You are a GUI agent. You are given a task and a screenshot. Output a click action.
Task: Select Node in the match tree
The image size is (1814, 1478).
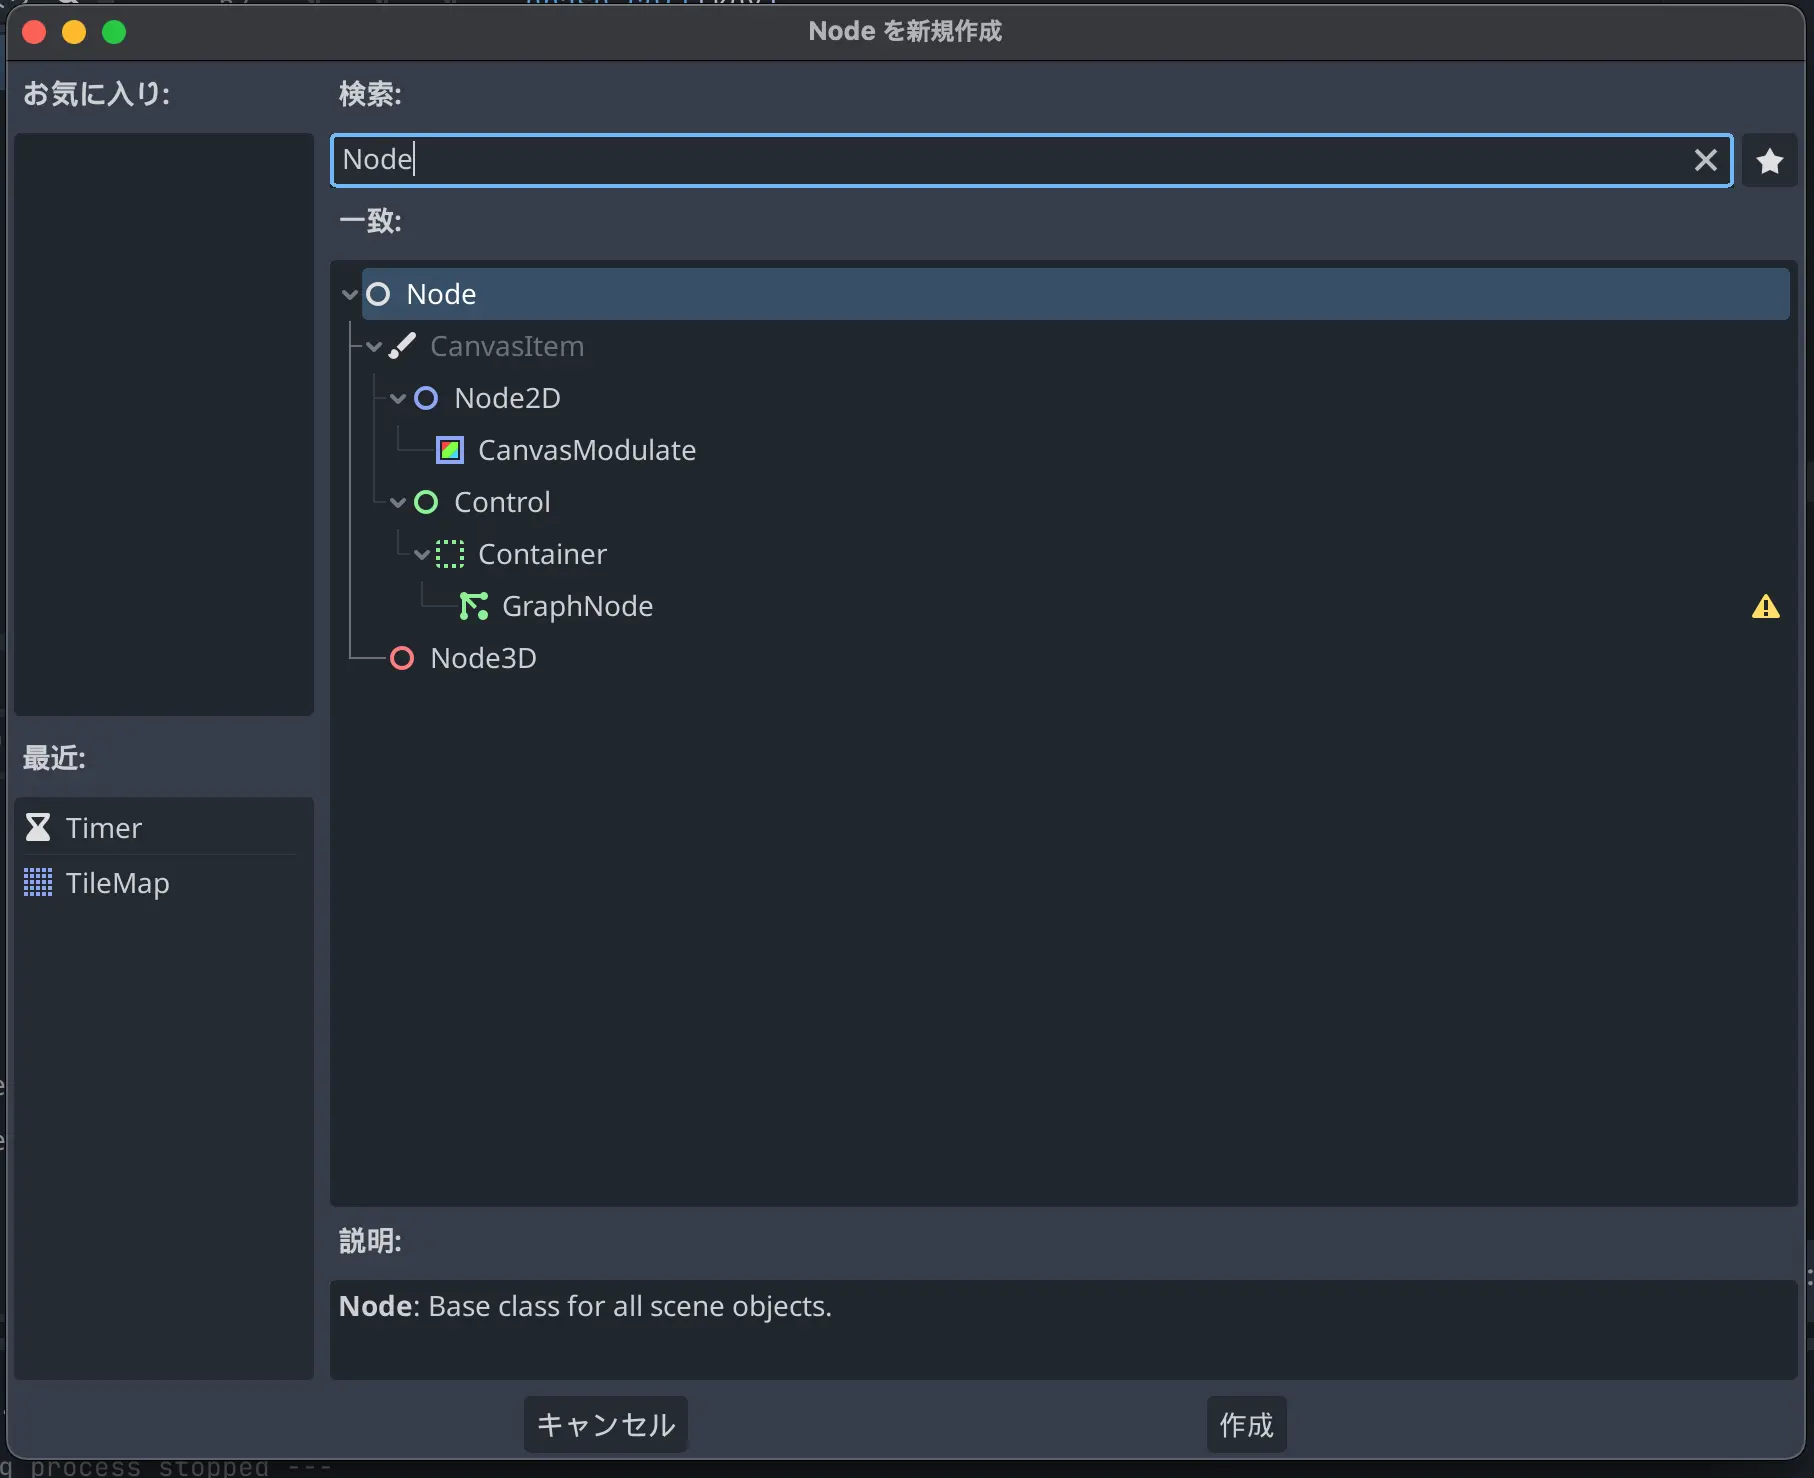(x=1075, y=294)
